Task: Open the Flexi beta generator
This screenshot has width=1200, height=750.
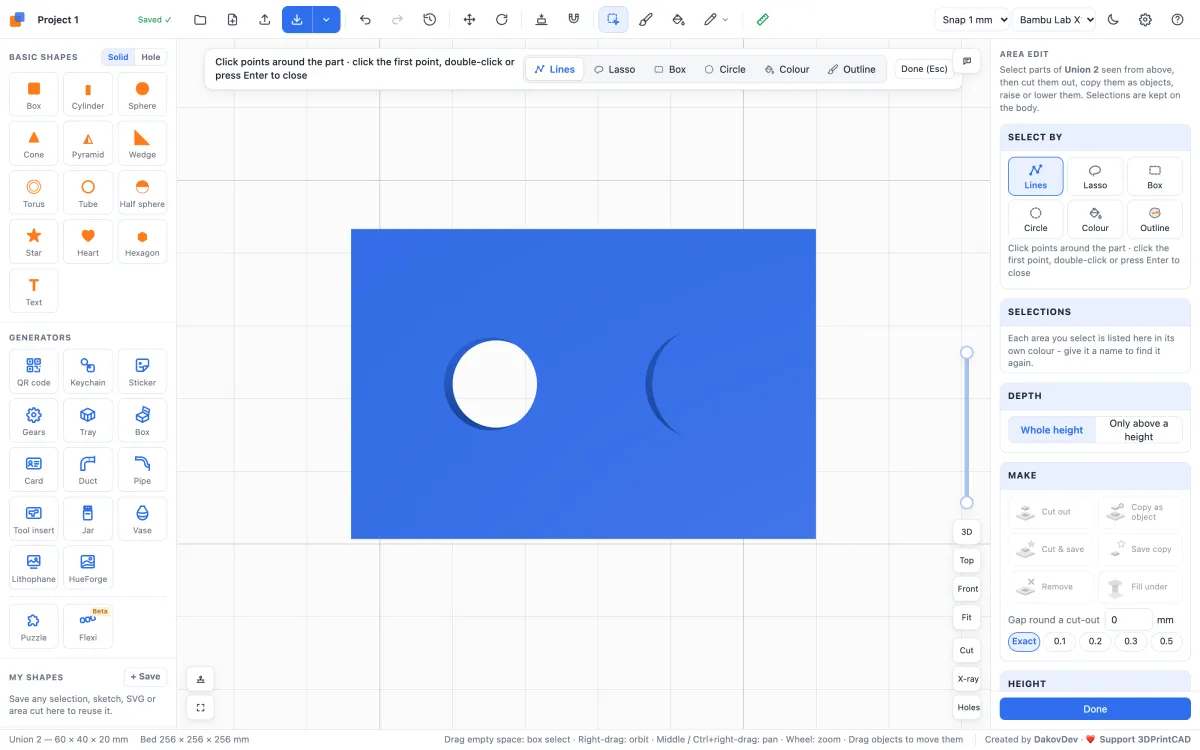Action: [x=88, y=626]
